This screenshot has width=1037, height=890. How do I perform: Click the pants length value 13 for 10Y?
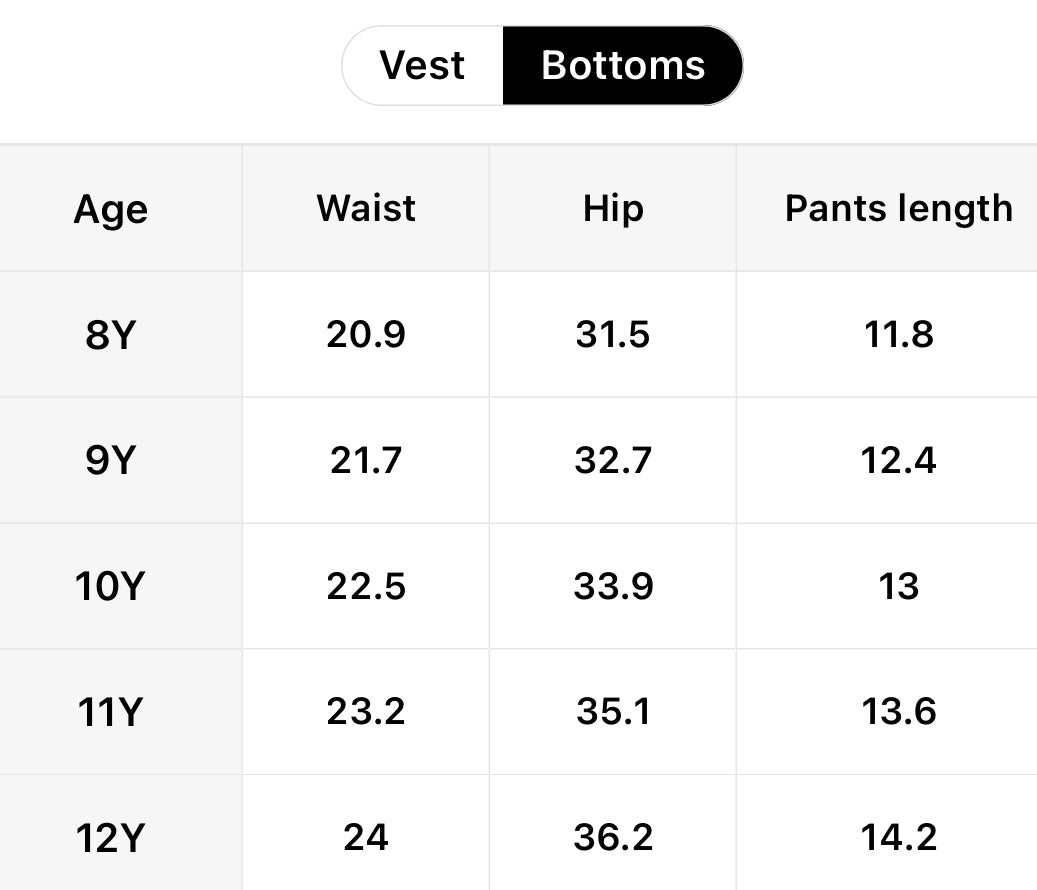(x=898, y=587)
